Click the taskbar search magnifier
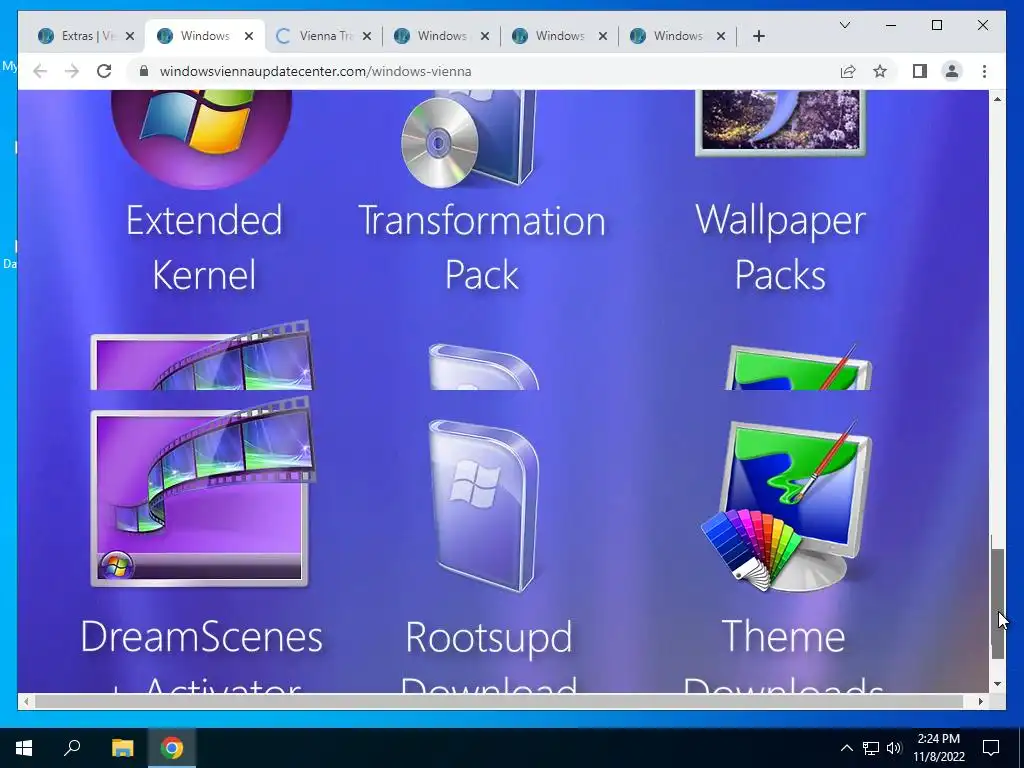The width and height of the screenshot is (1024, 768). pos(72,748)
